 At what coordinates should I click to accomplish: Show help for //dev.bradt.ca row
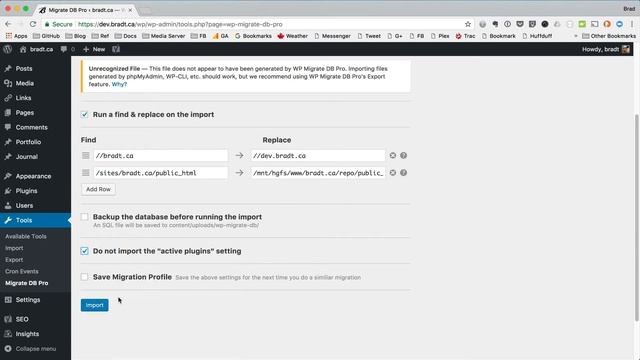(x=403, y=156)
